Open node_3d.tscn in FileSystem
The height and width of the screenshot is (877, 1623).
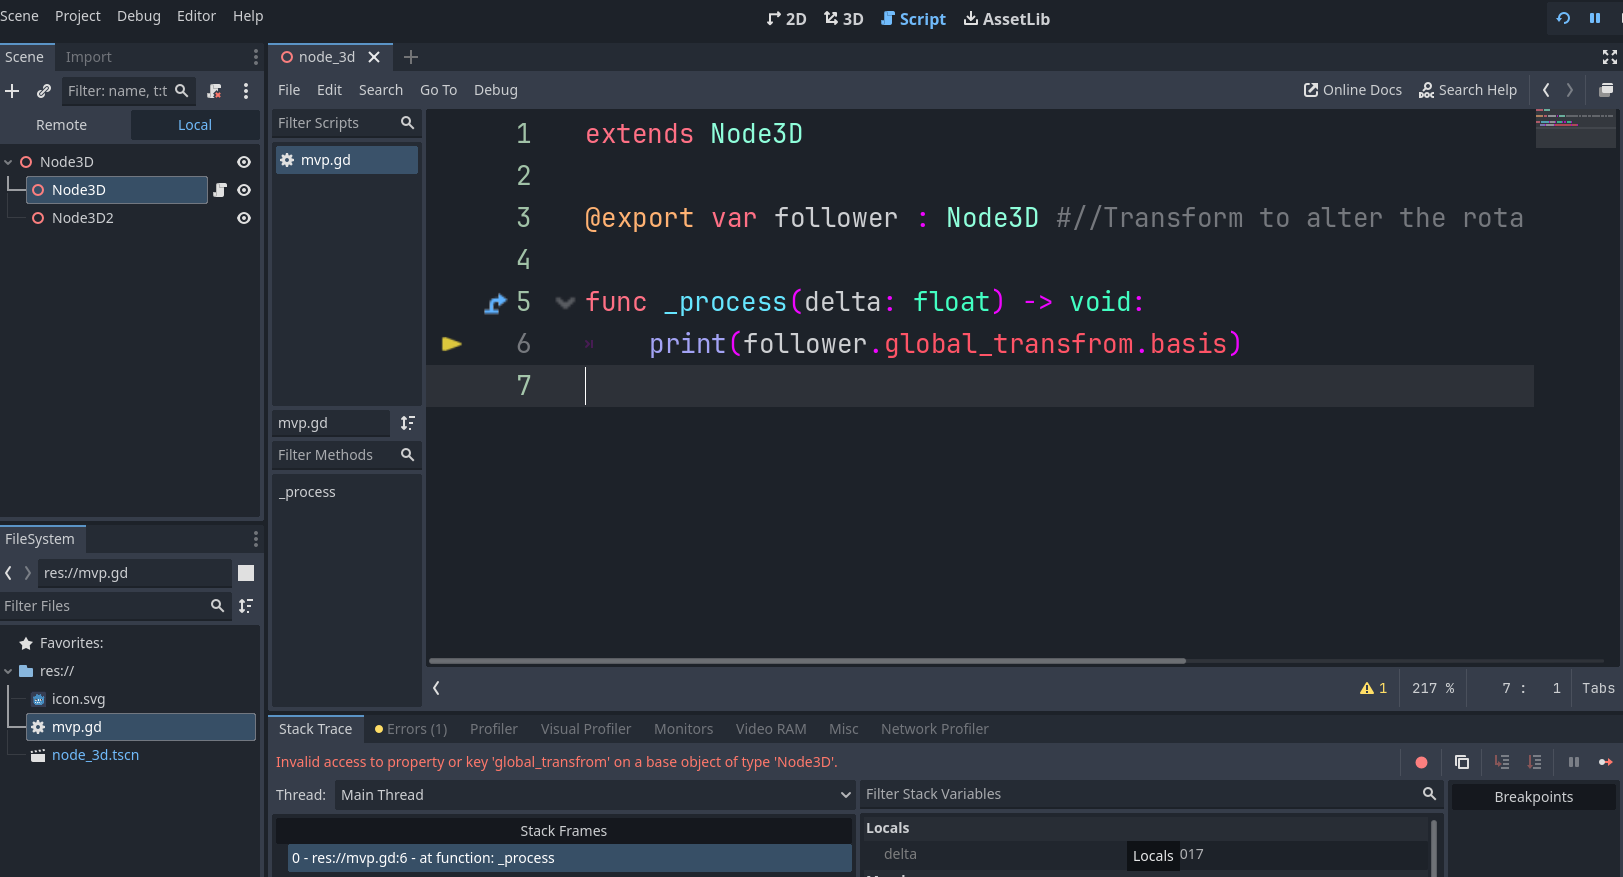[x=95, y=755]
